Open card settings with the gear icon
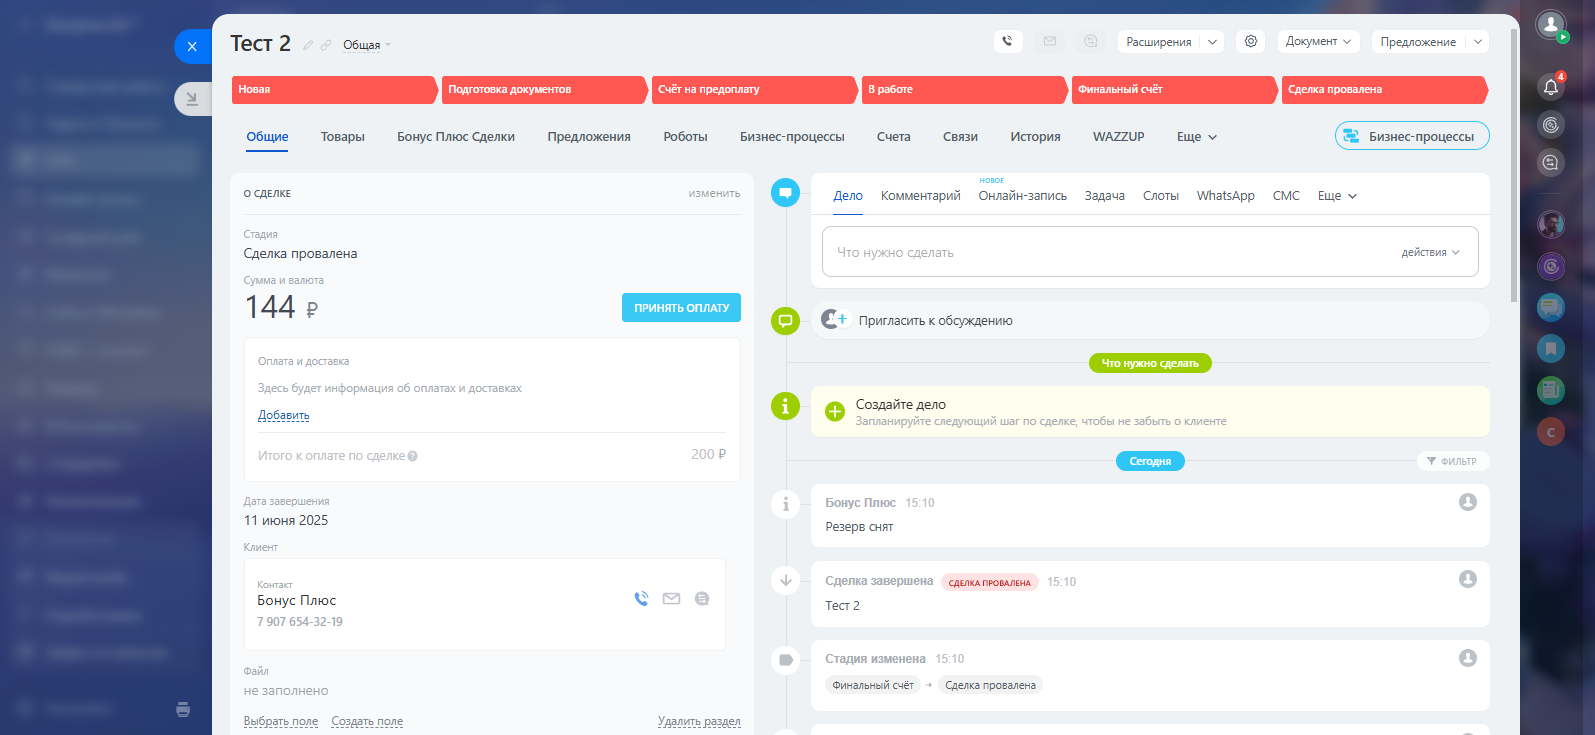1595x735 pixels. pyautogui.click(x=1251, y=41)
